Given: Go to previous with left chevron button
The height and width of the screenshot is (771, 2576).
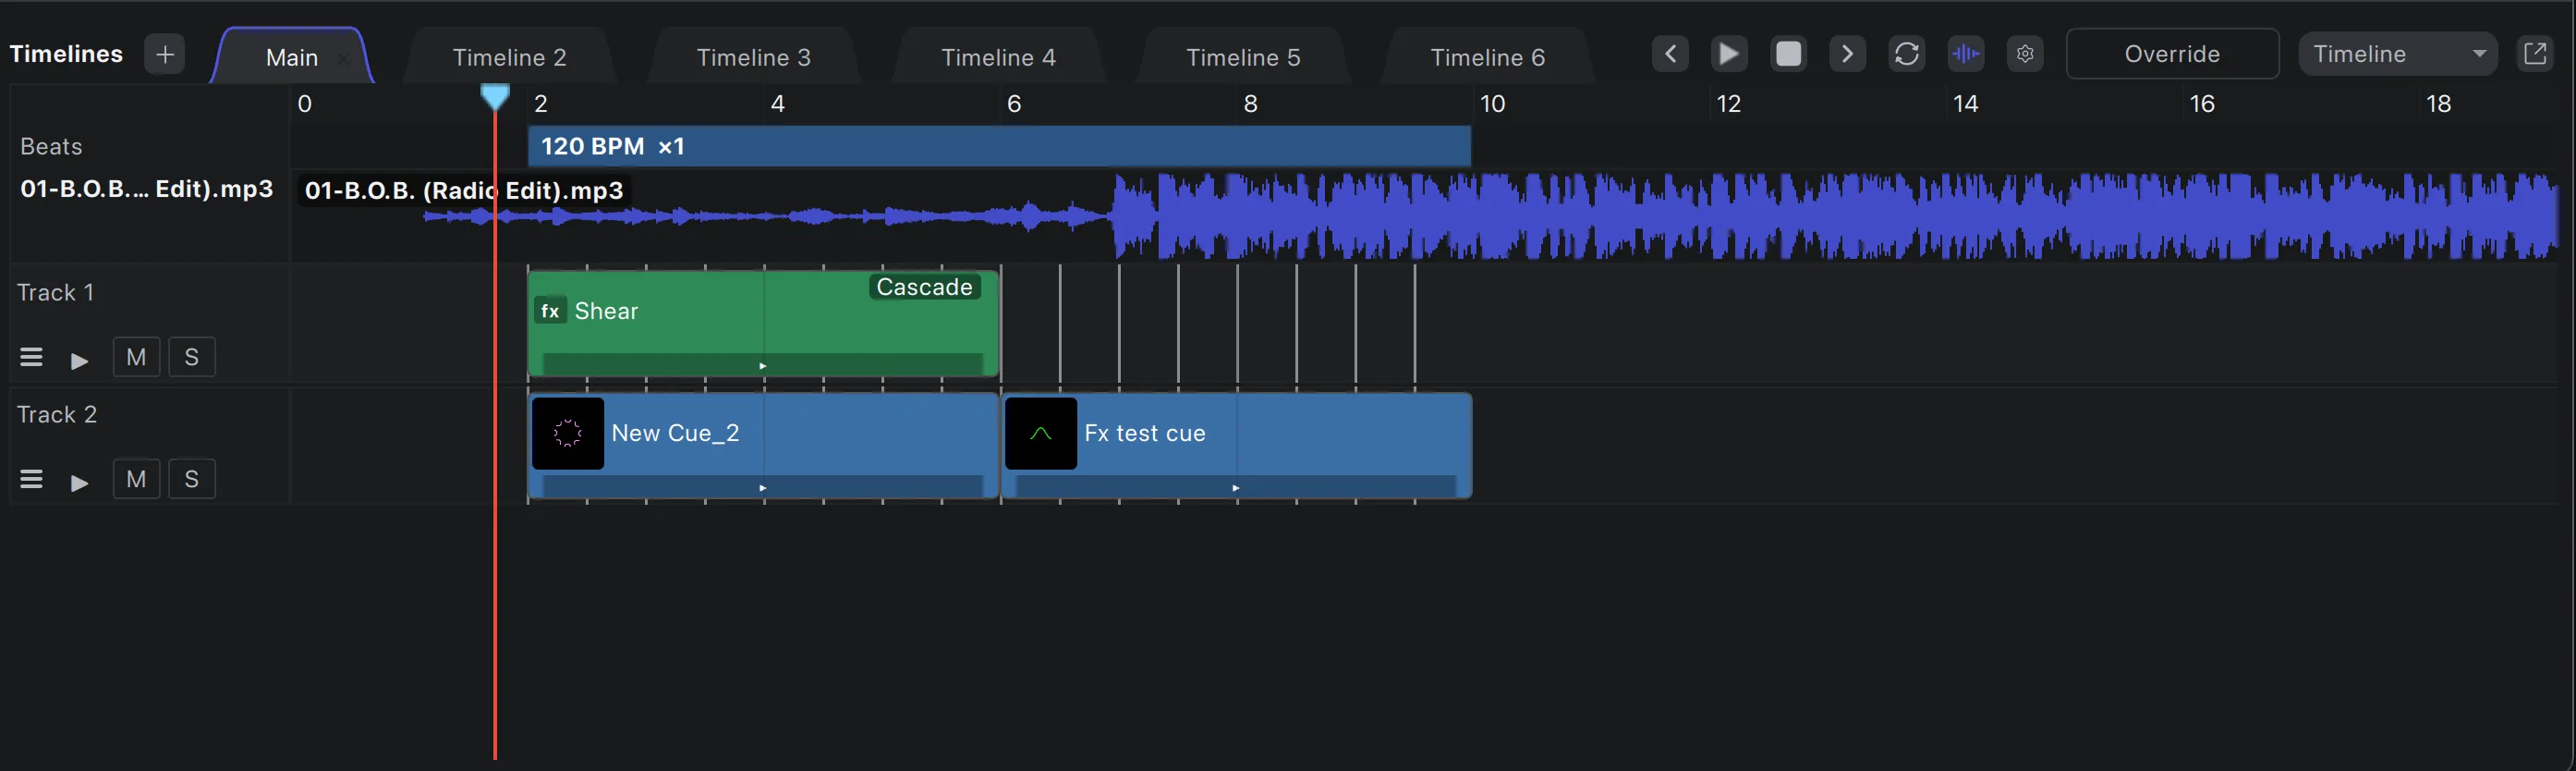Looking at the screenshot, I should 1670,54.
